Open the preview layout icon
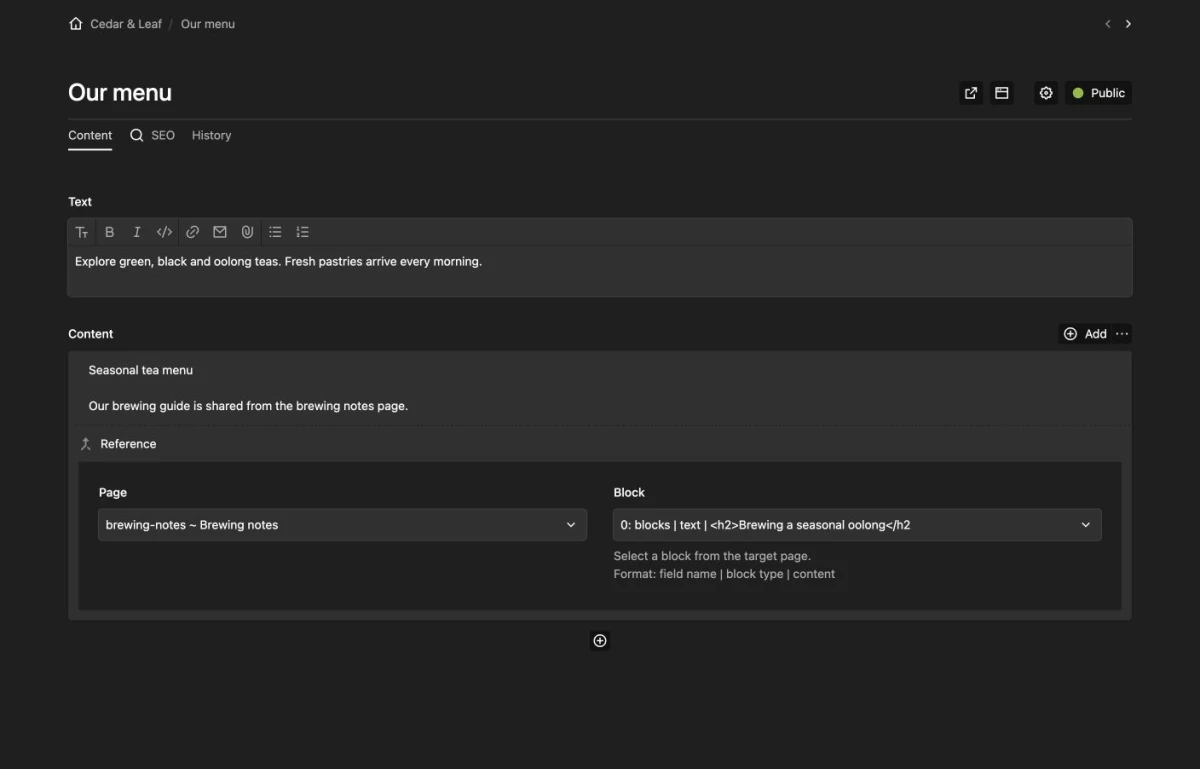Viewport: 1200px width, 769px height. 1001,93
